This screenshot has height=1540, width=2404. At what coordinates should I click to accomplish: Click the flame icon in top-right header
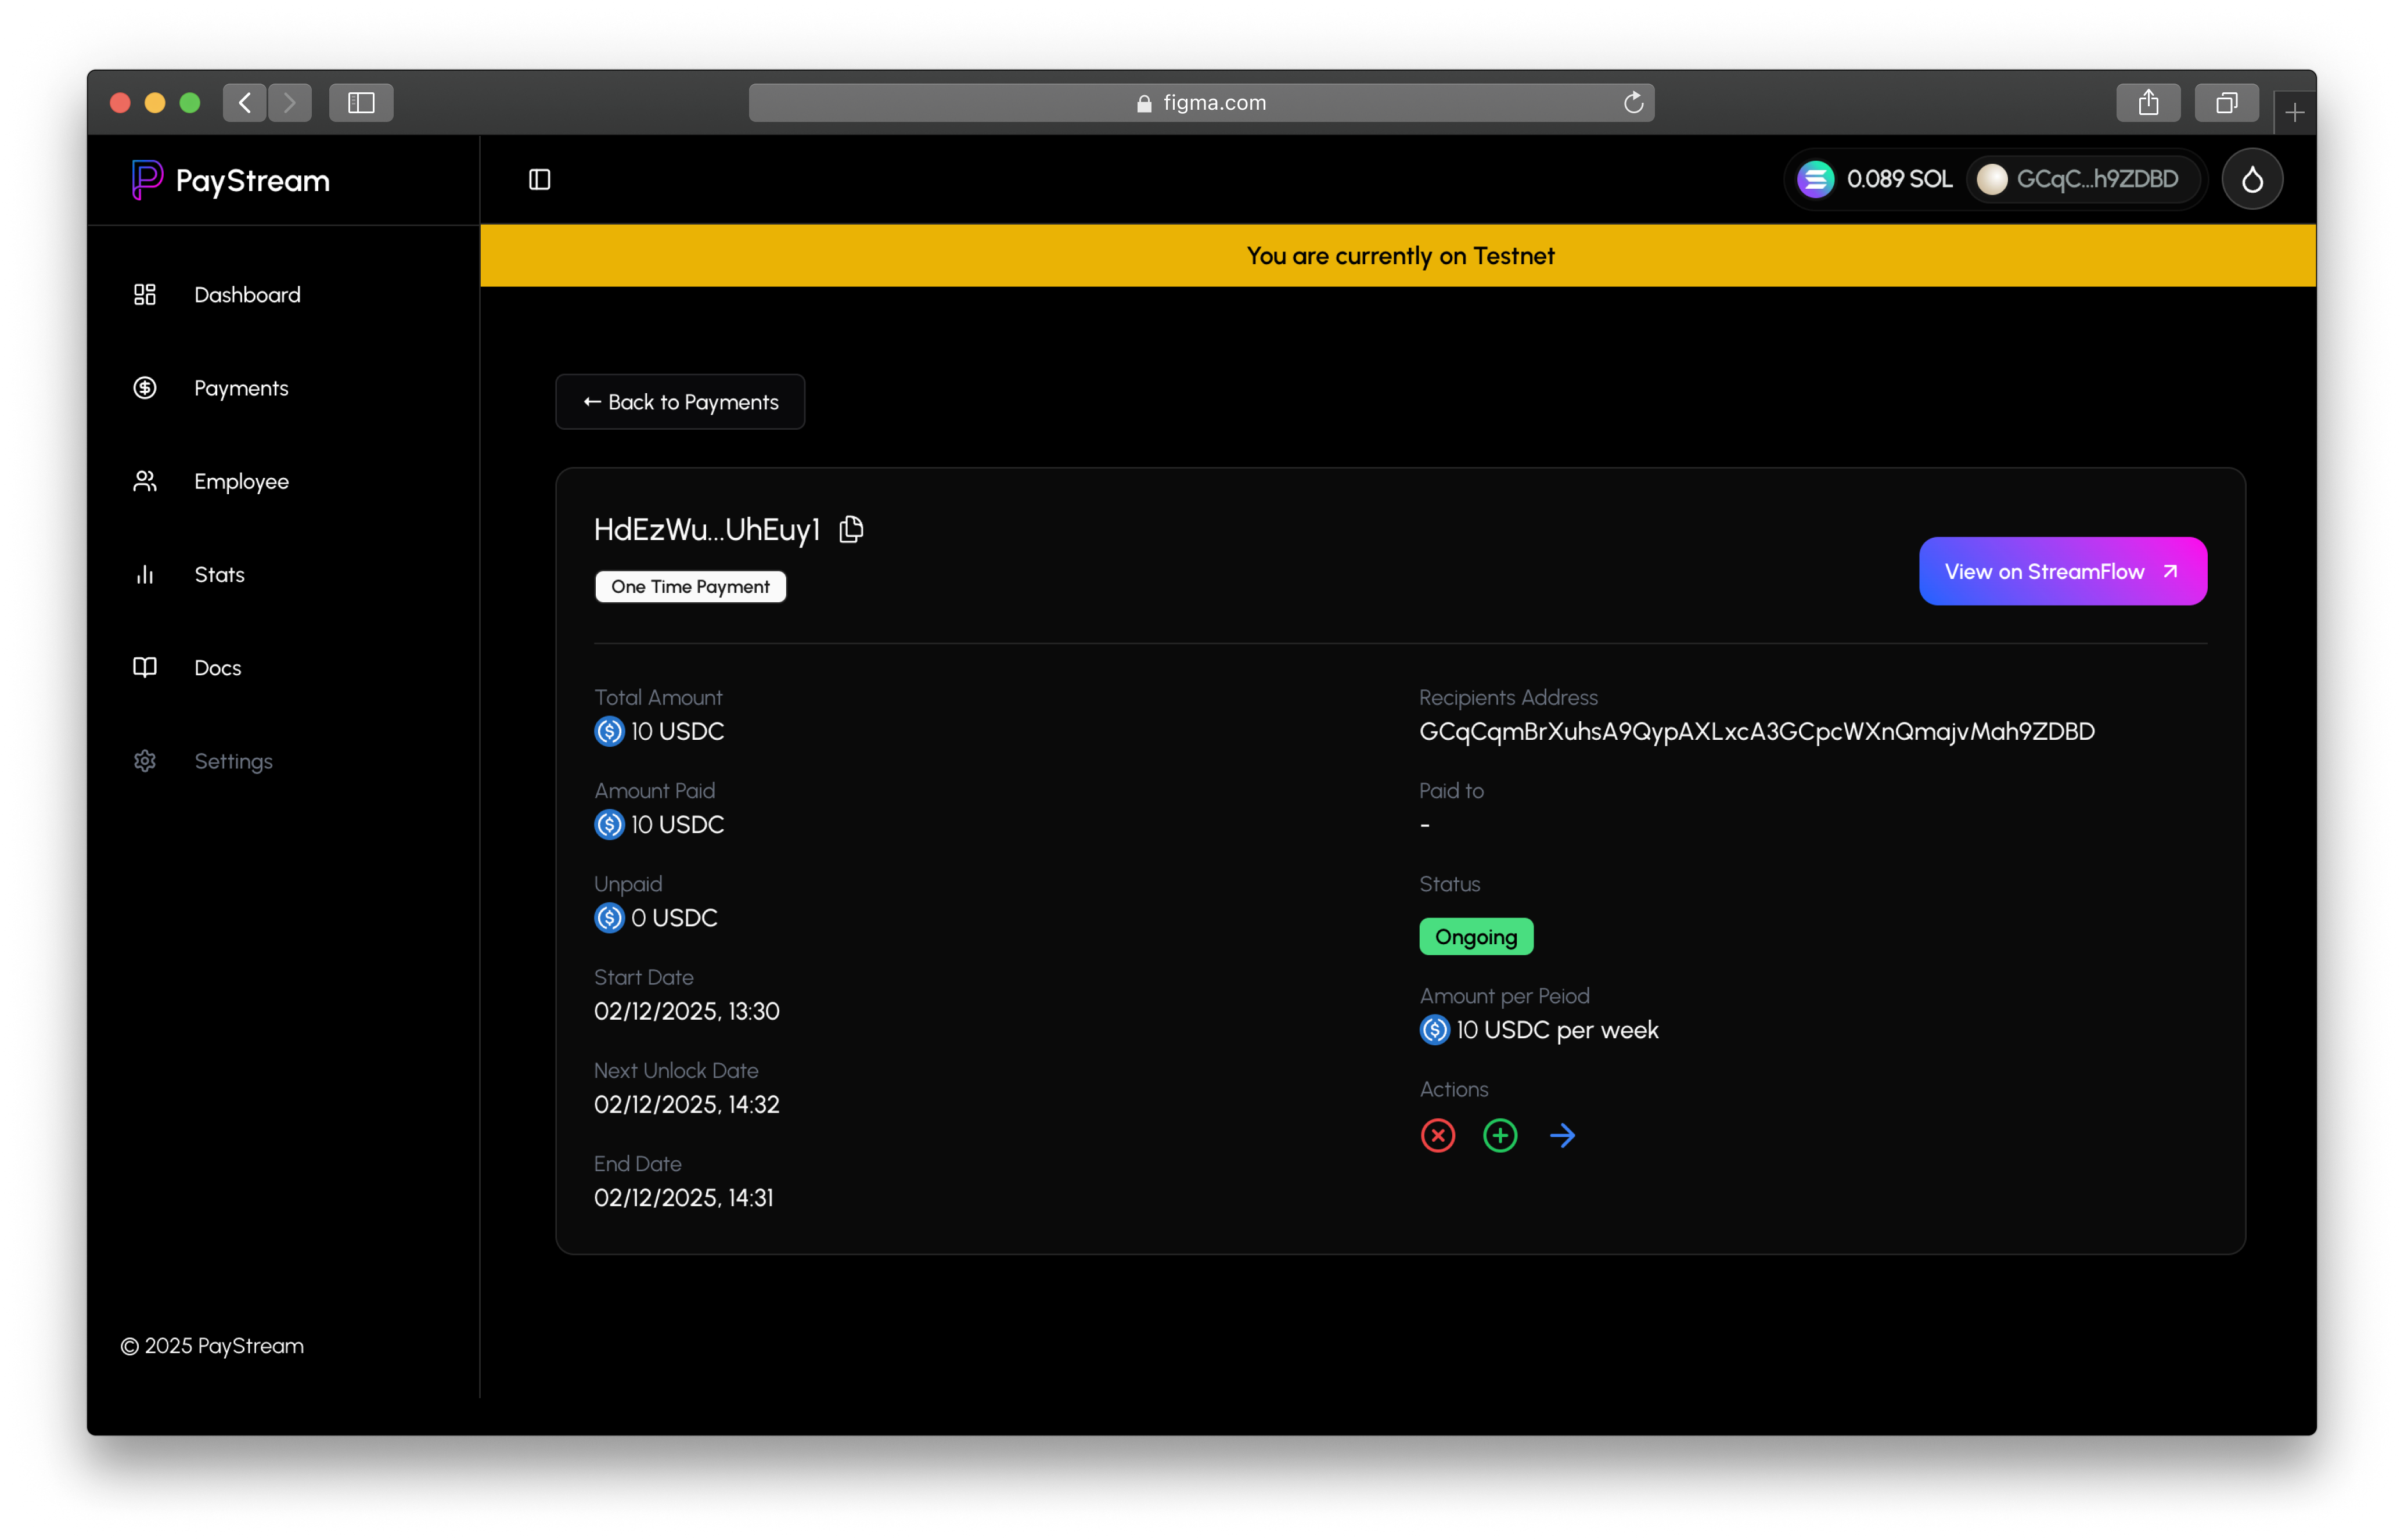(2252, 179)
